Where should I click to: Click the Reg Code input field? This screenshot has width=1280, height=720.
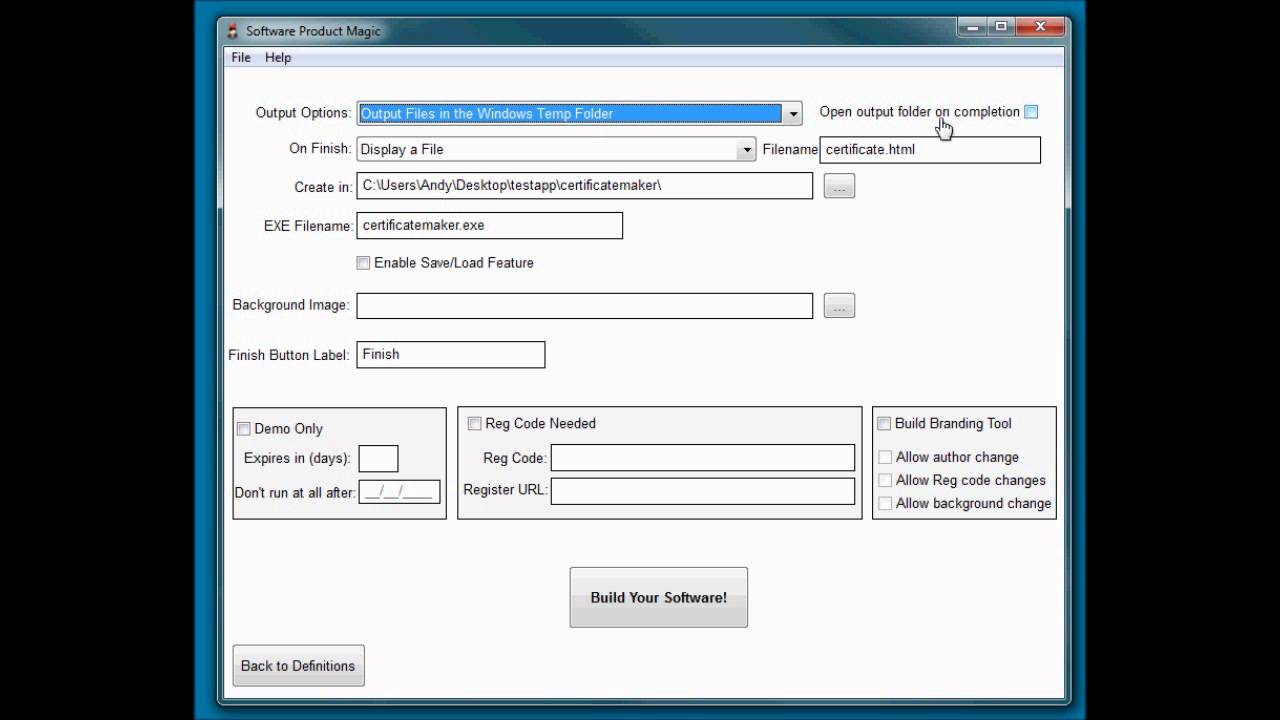point(703,458)
